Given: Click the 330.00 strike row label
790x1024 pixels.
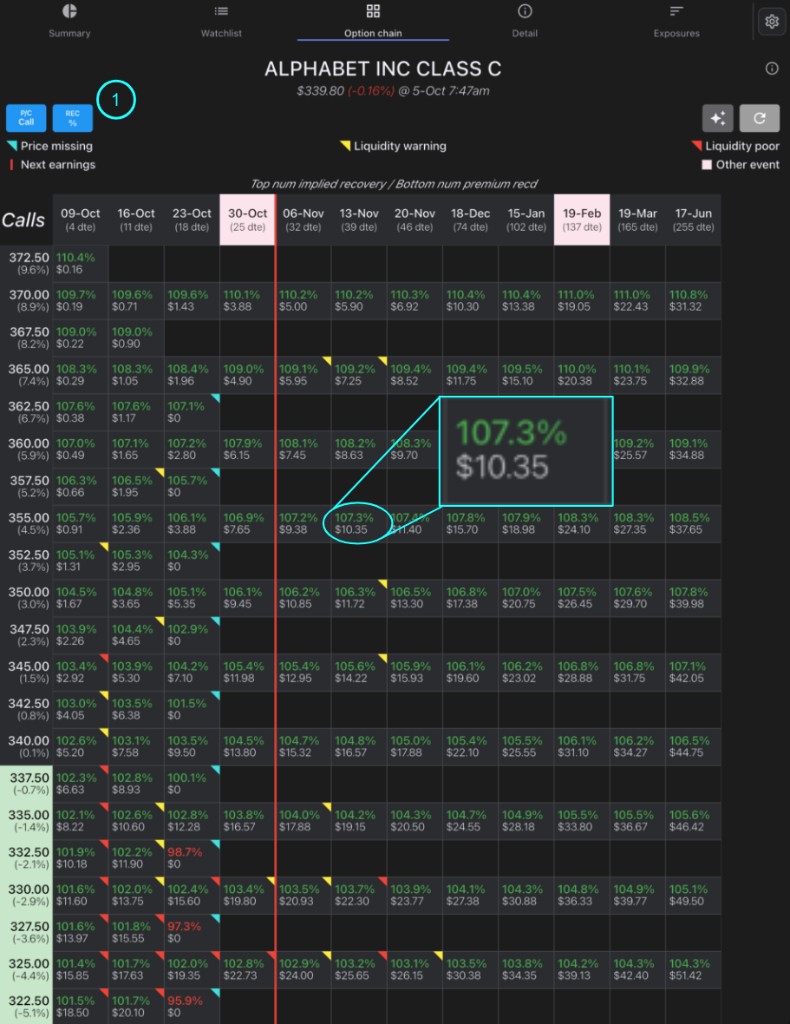Looking at the screenshot, I should coord(27,895).
